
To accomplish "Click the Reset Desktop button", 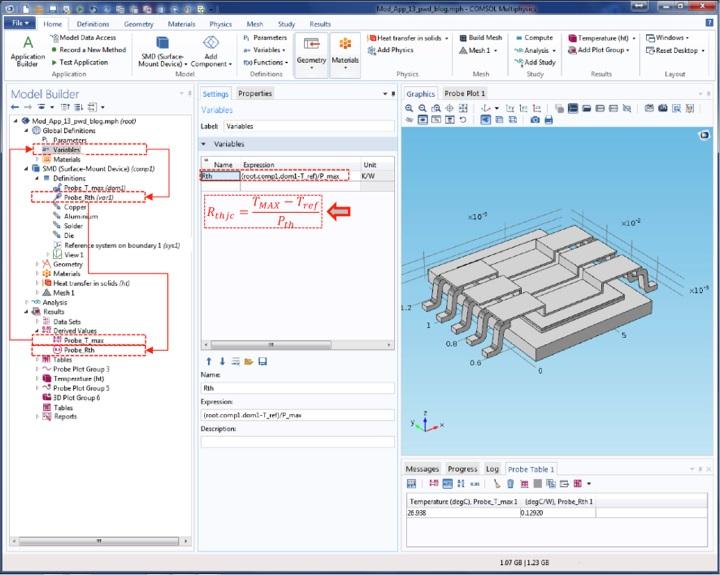I will (x=675, y=50).
